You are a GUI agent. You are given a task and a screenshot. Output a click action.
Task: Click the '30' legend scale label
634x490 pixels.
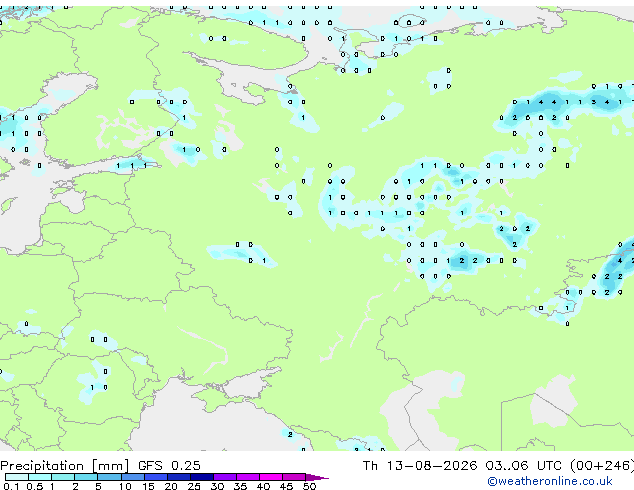click(x=217, y=486)
